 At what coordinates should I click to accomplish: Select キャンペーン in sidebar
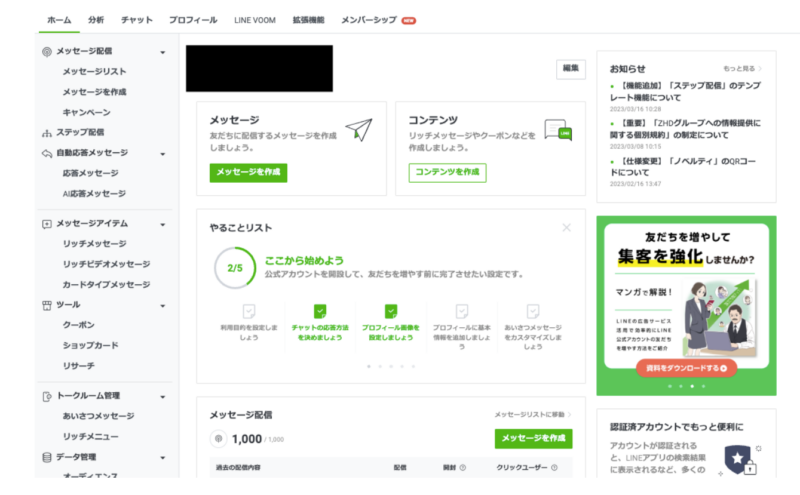click(87, 112)
